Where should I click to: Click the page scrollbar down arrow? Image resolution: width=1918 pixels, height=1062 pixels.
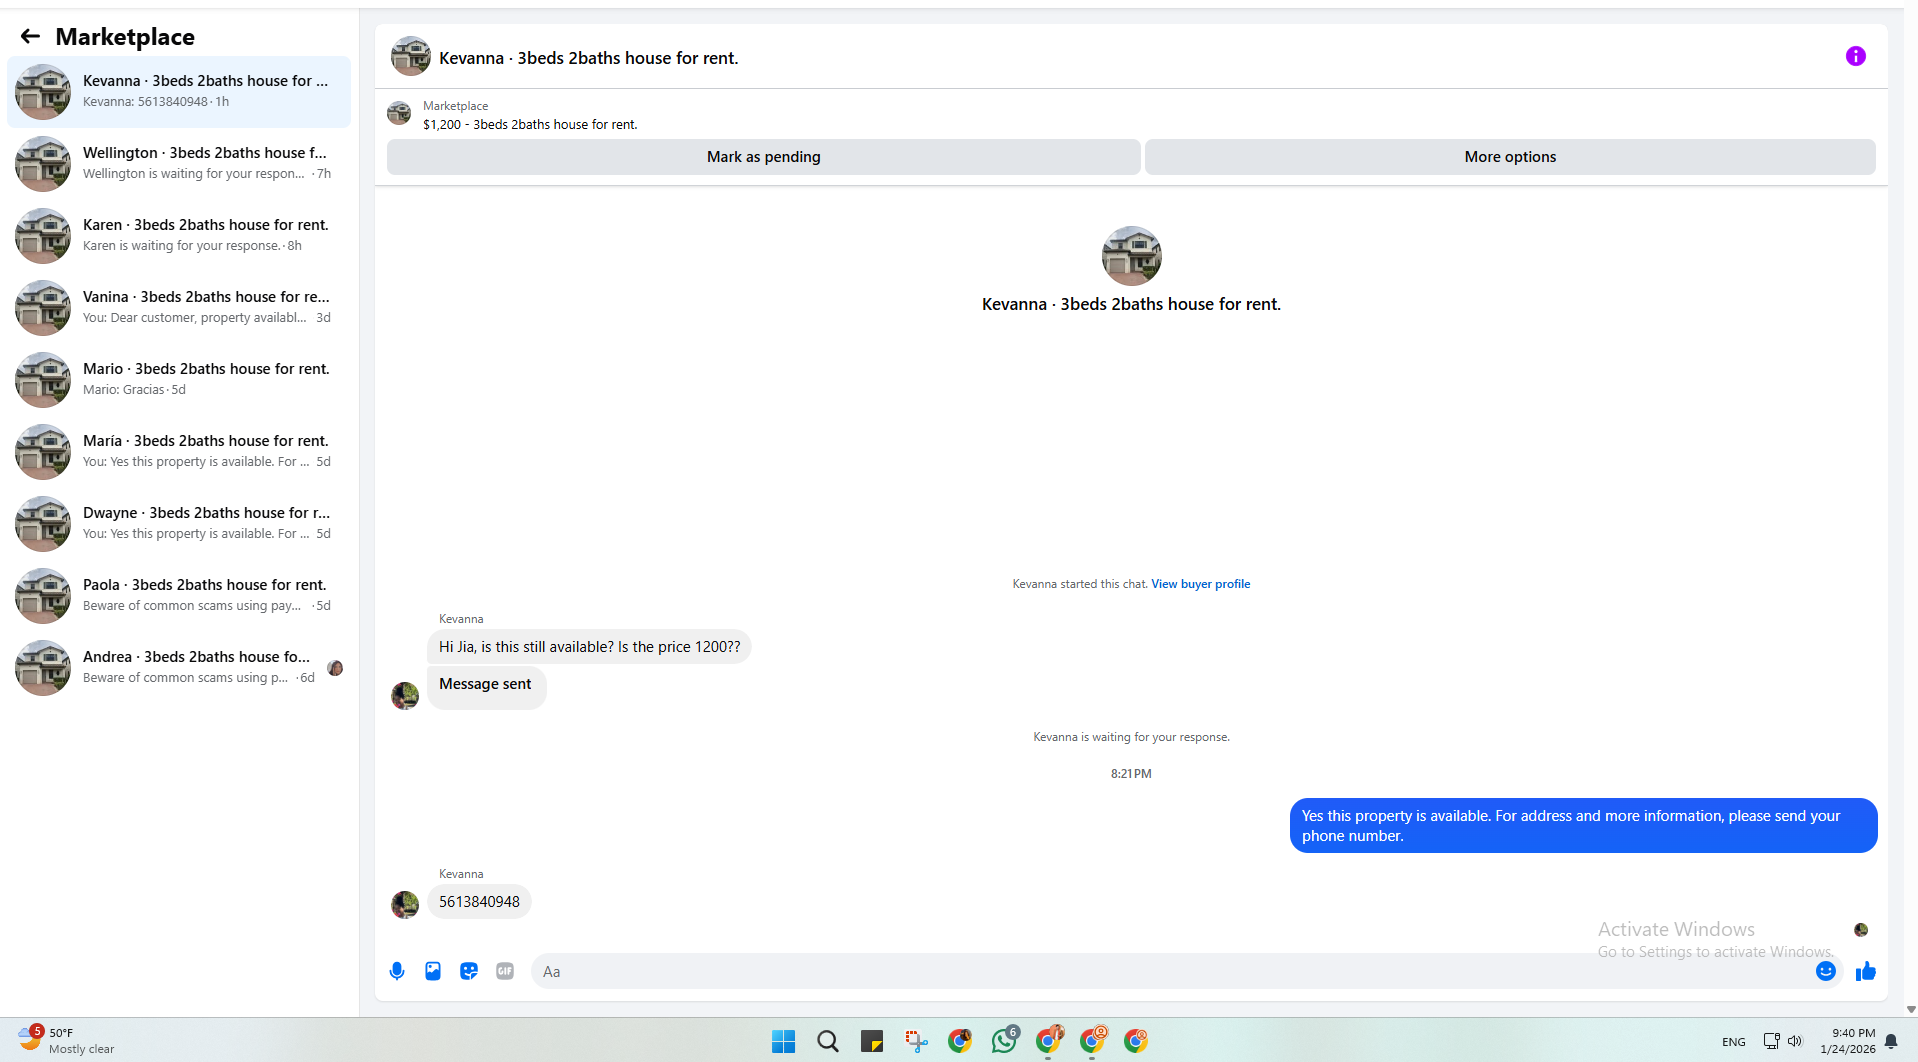click(1911, 1010)
